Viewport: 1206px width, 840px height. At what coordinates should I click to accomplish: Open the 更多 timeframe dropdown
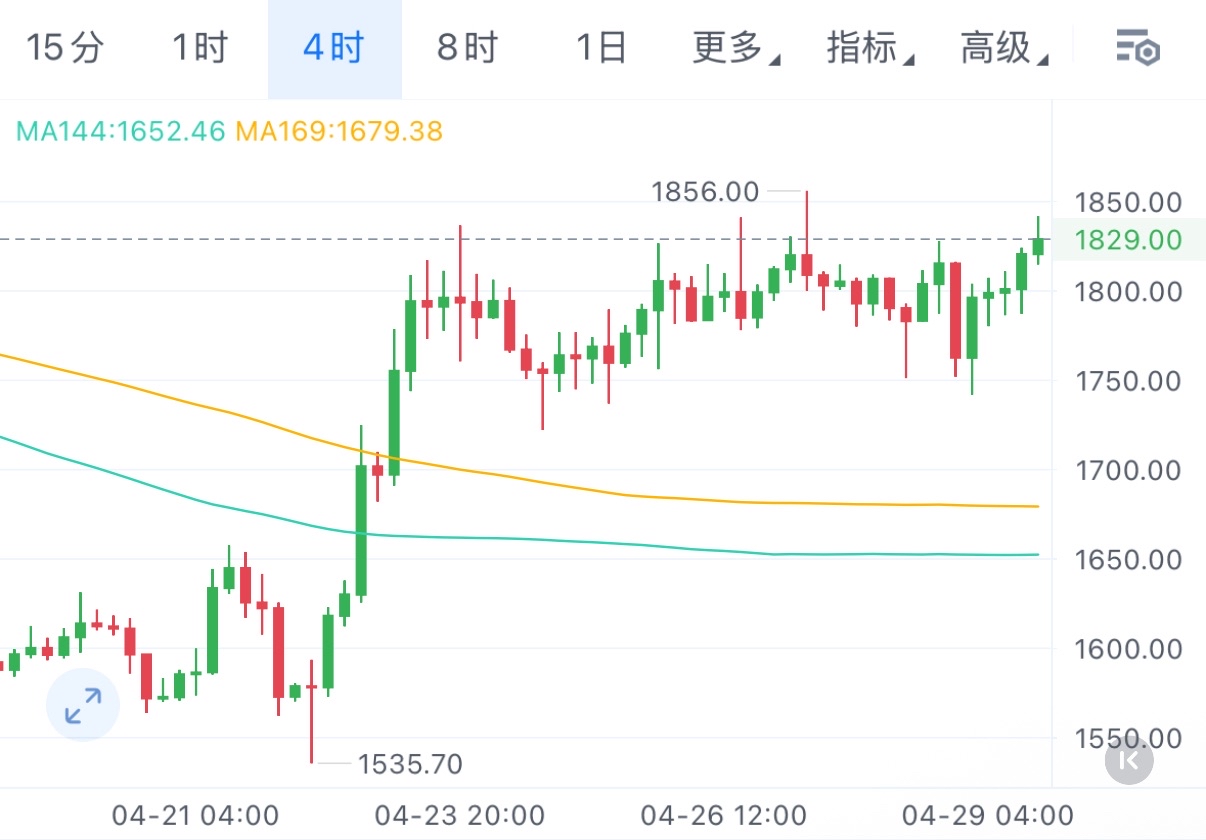pos(736,47)
